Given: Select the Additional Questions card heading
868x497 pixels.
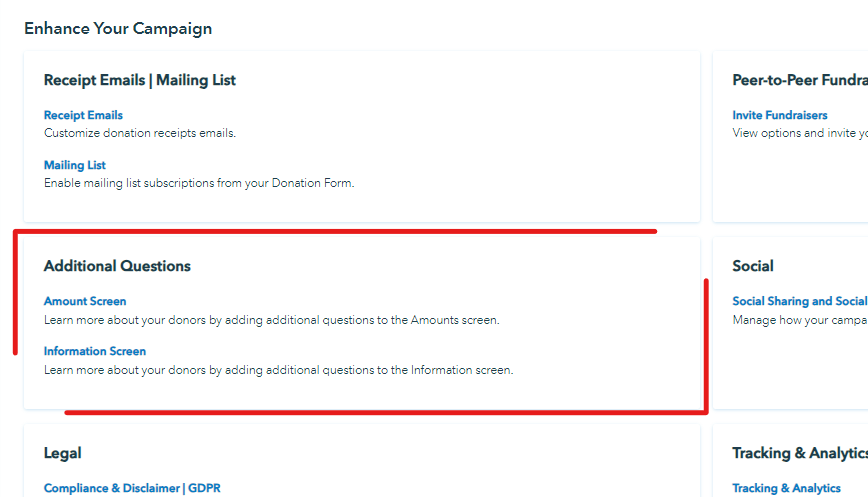Looking at the screenshot, I should point(117,266).
